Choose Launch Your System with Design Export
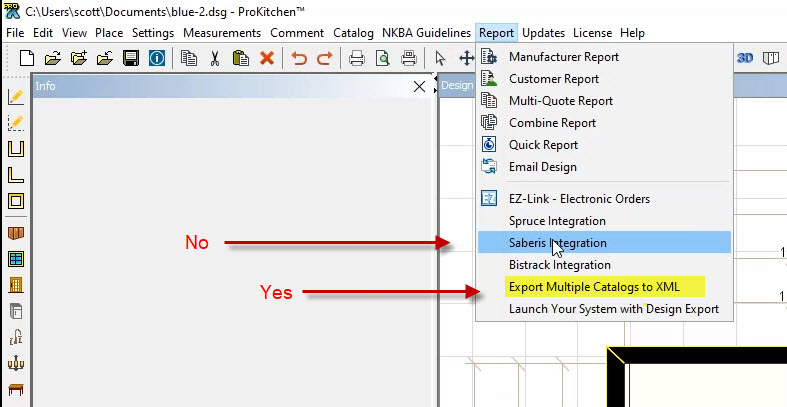The width and height of the screenshot is (787, 407). 613,309
